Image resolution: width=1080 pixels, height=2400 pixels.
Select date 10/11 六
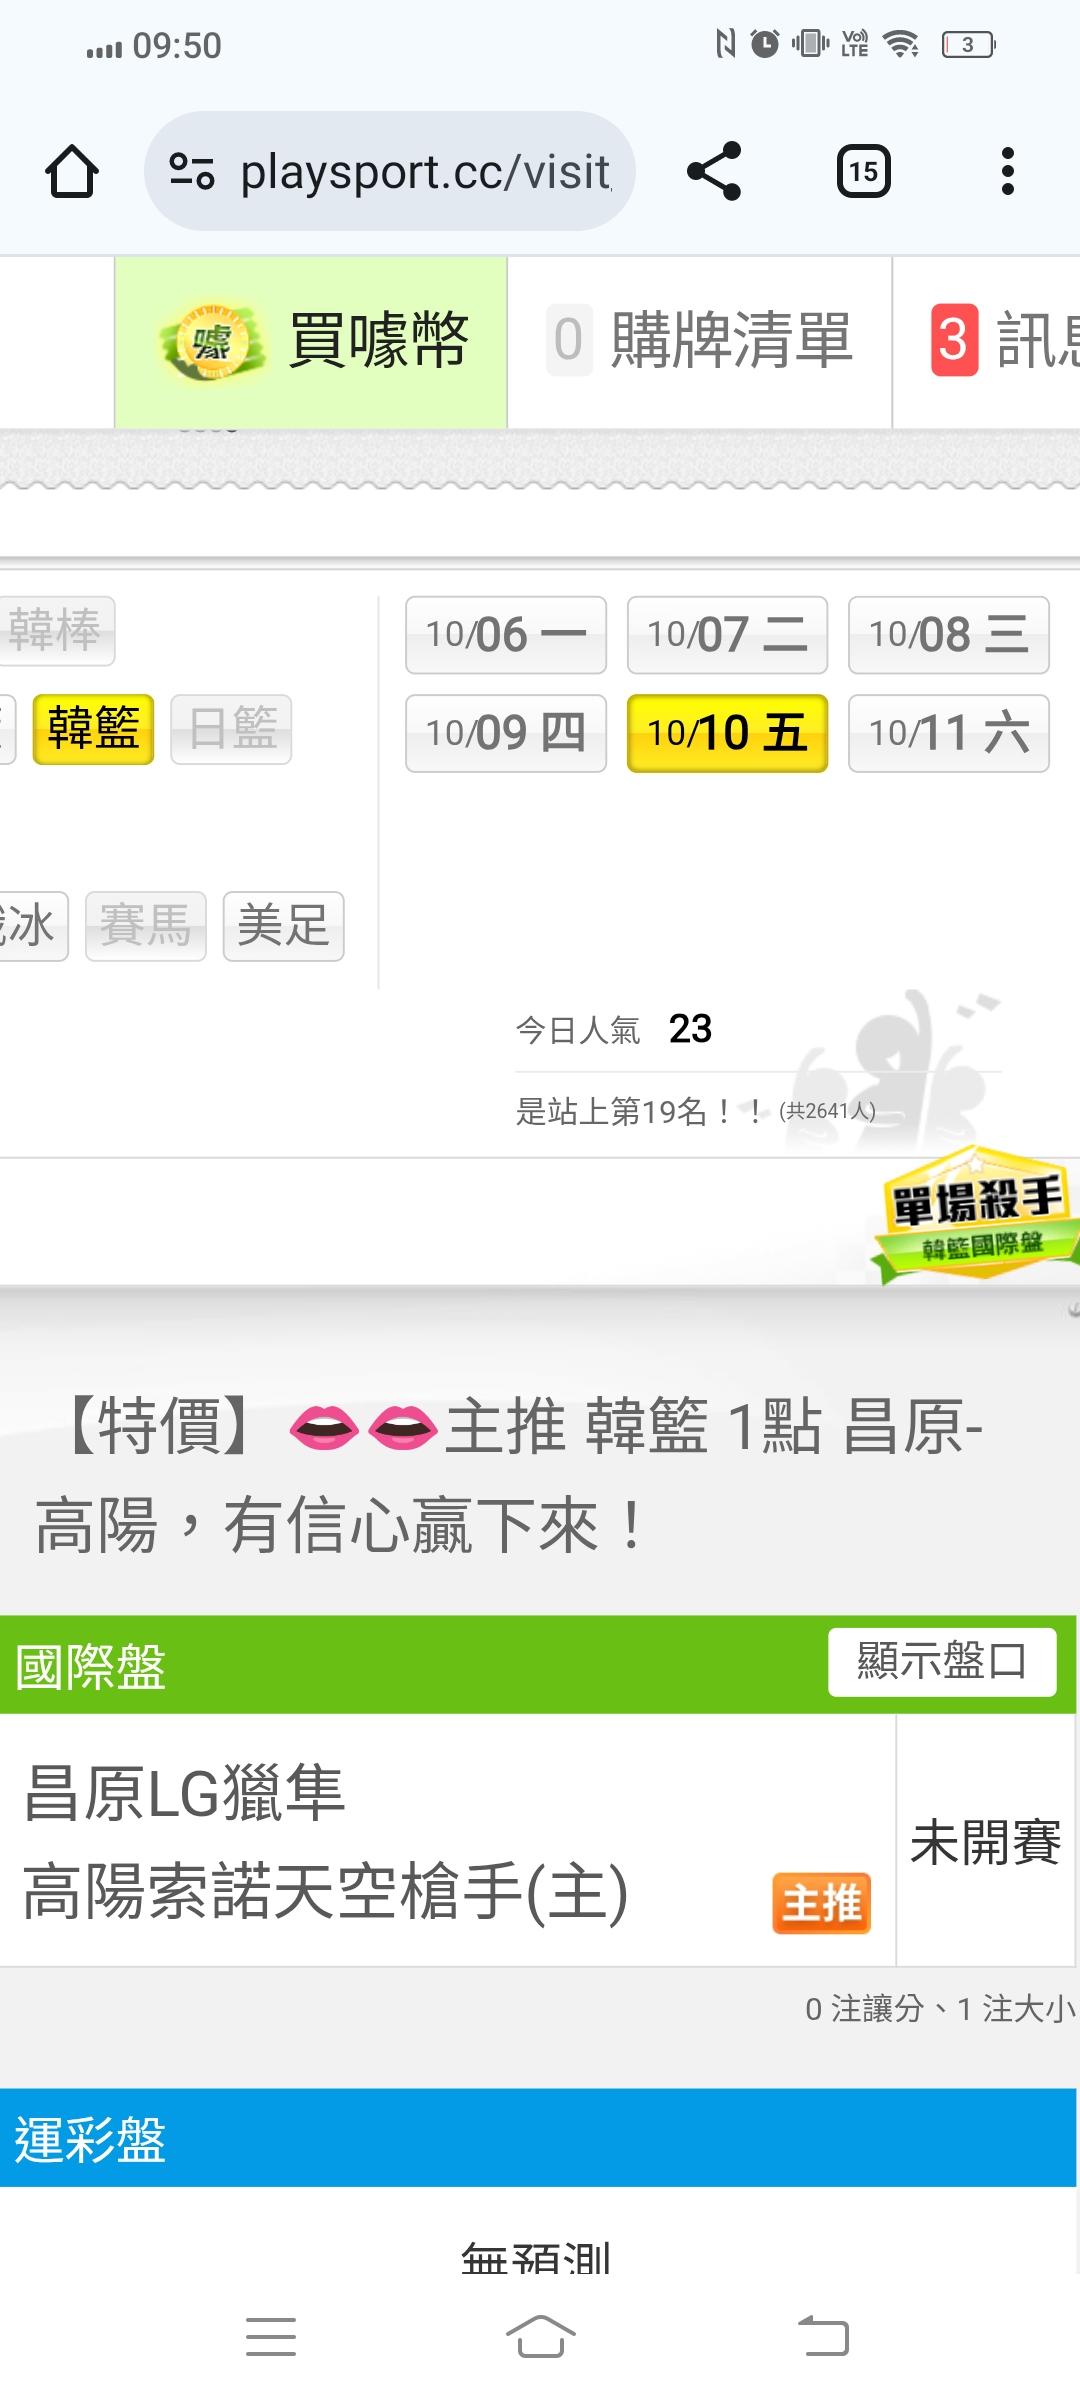click(948, 733)
